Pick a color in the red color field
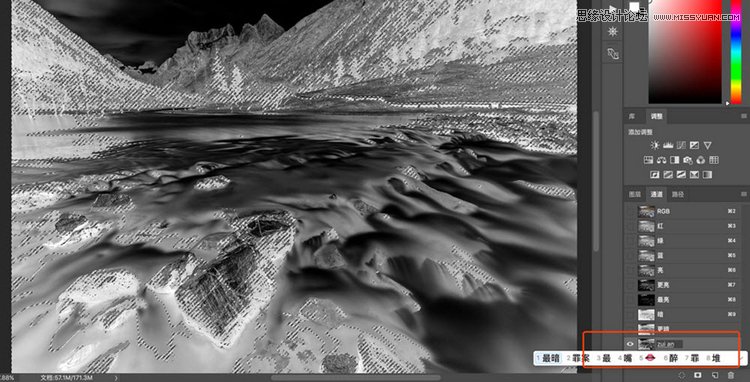 [685, 52]
